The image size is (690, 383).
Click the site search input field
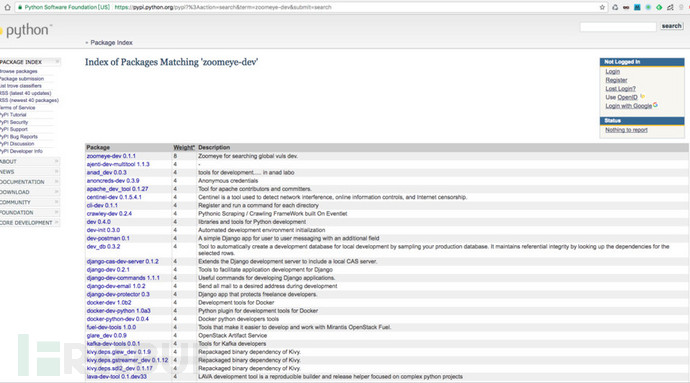coord(618,27)
